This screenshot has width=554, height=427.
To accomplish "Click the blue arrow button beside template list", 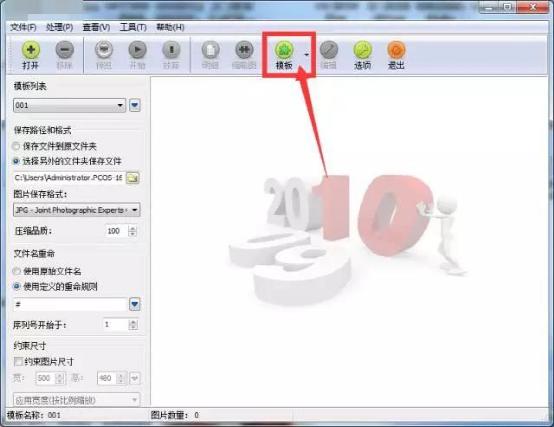I will (x=135, y=105).
